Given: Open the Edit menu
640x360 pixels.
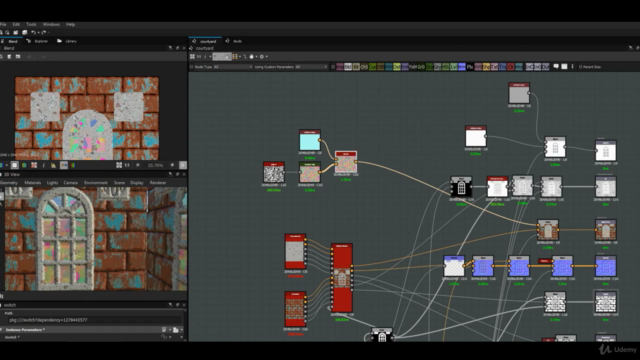Looking at the screenshot, I should (16, 24).
